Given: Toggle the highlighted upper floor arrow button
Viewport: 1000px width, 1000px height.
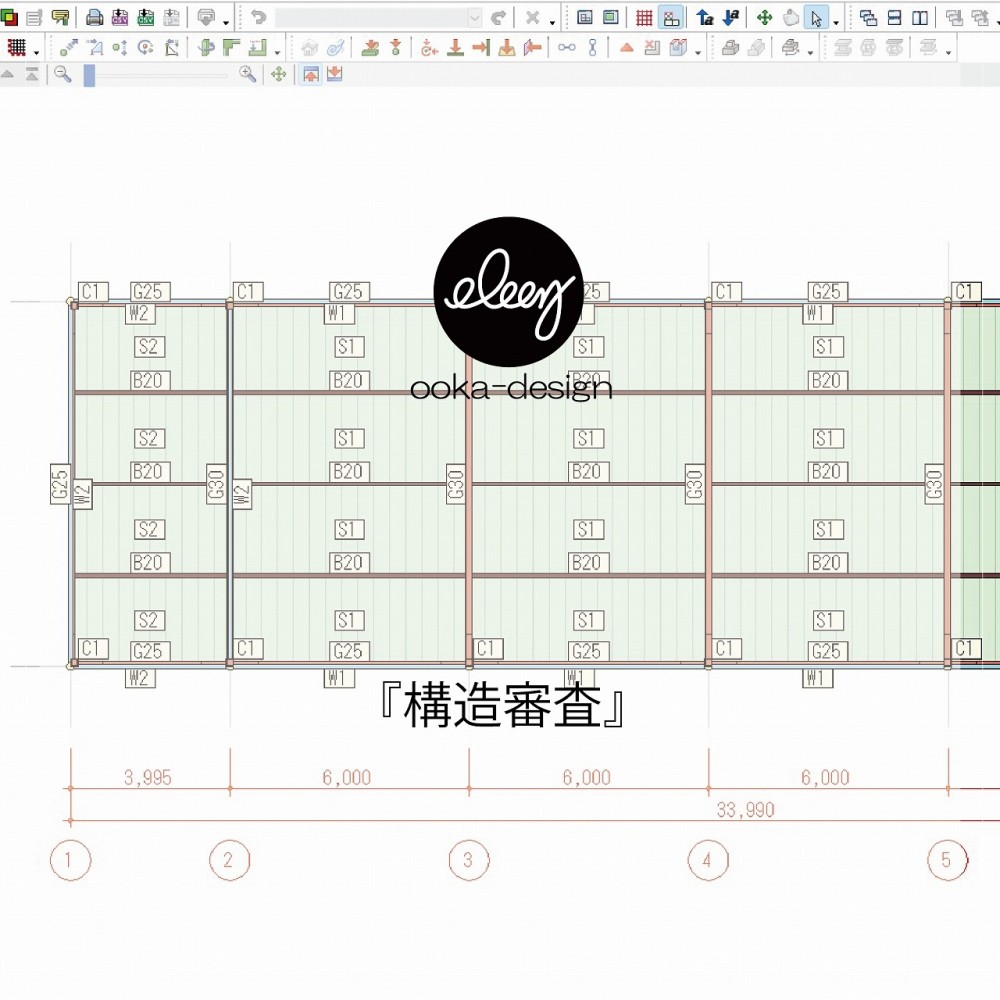Looking at the screenshot, I should click(311, 75).
